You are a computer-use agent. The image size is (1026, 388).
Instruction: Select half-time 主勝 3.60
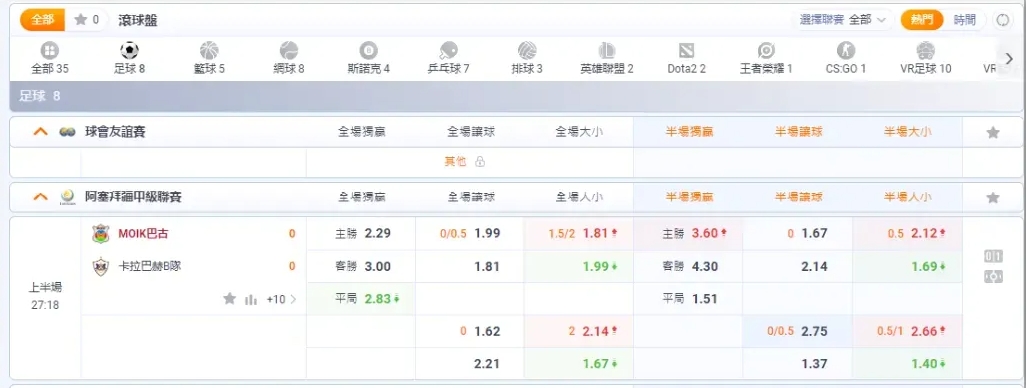pyautogui.click(x=688, y=234)
